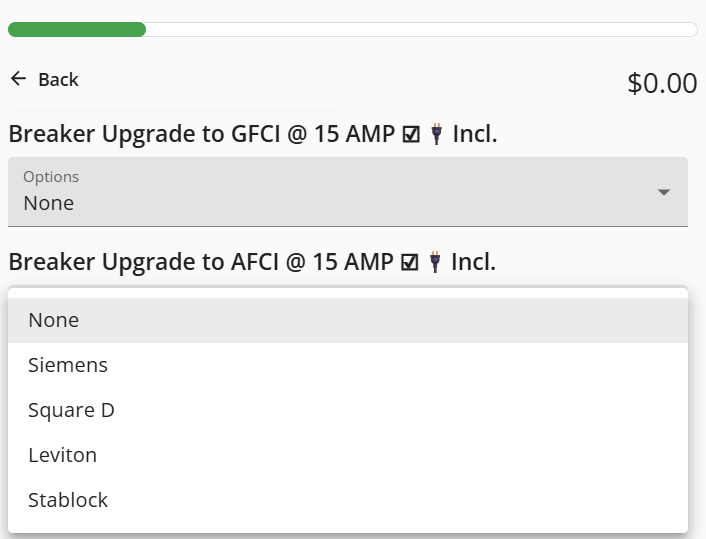Click the checkmark box in AFCI heading
706x539 pixels.
pos(409,262)
